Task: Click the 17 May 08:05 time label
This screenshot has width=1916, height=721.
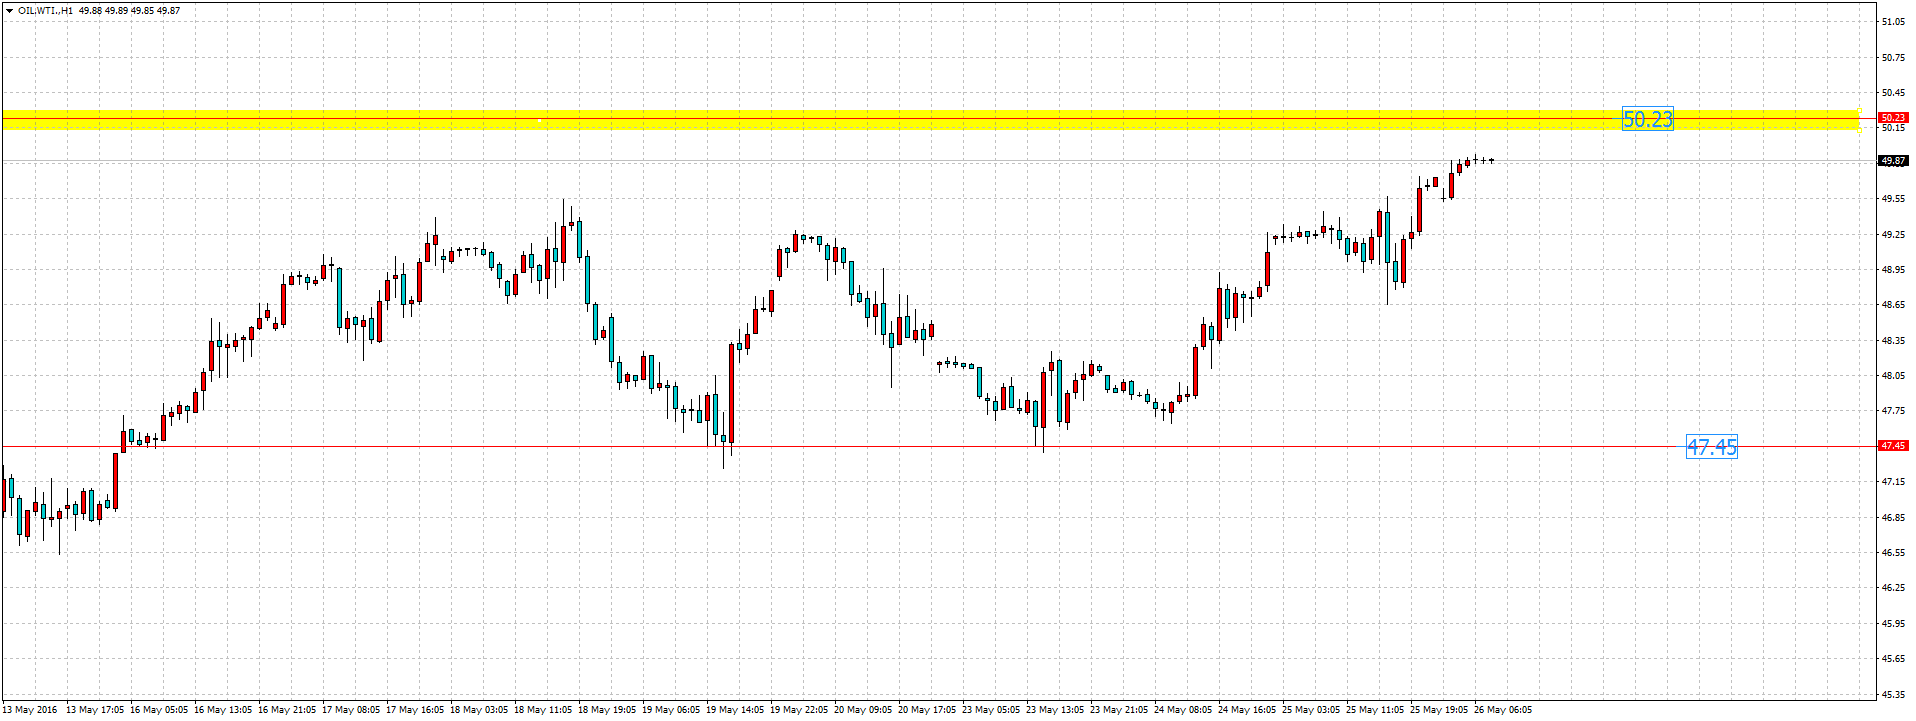Action: click(350, 710)
